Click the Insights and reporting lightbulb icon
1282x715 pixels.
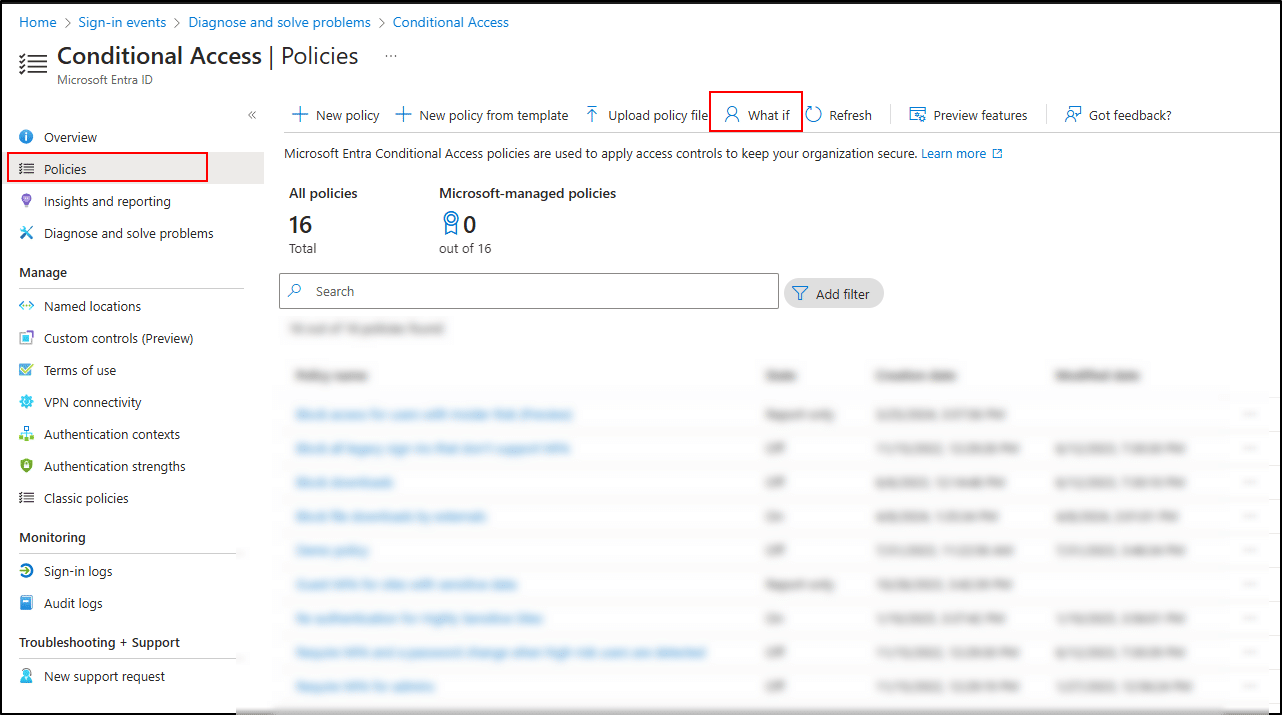tap(26, 201)
